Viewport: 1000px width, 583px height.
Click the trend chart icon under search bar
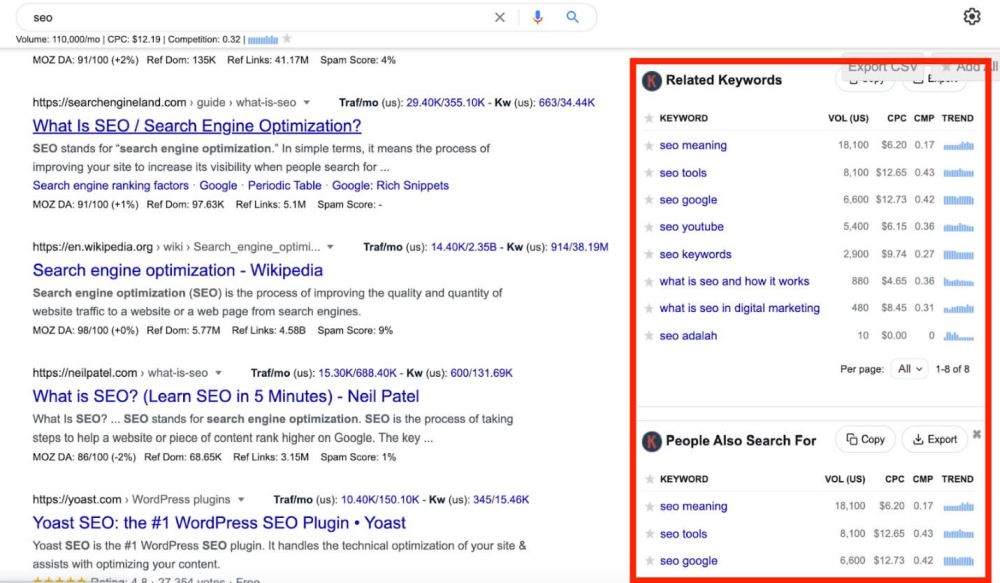click(262, 39)
